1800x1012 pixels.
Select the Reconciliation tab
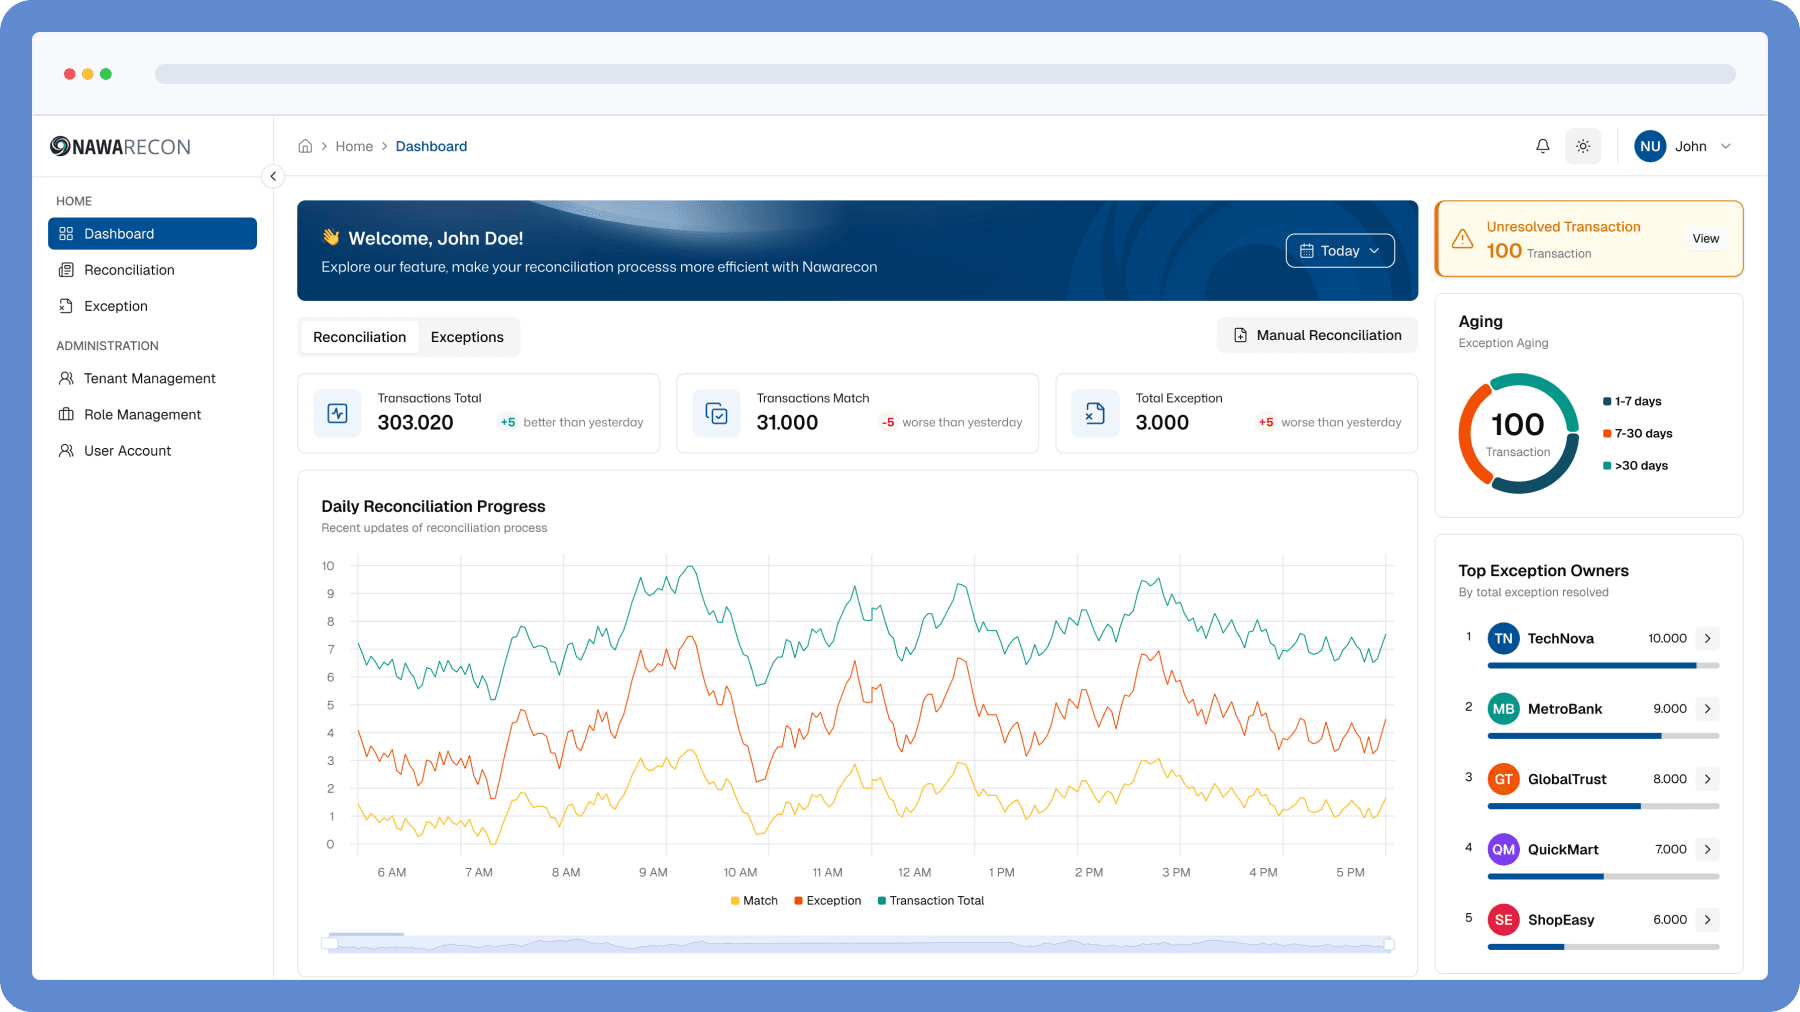tap(359, 337)
